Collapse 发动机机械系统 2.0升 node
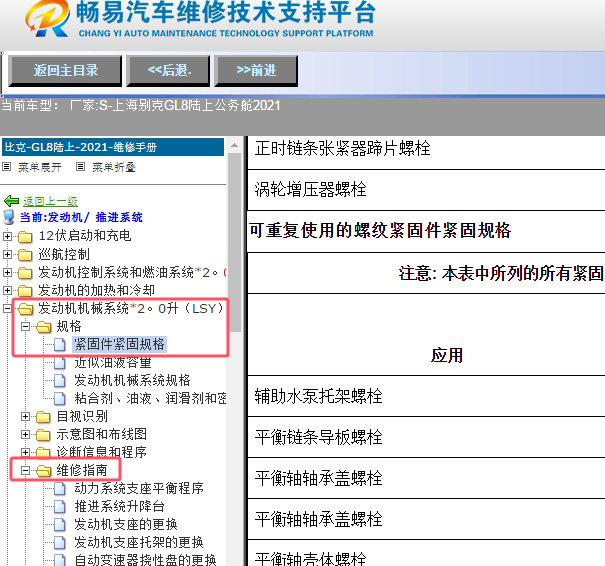Screen dimensions: 605x566 [x=7, y=308]
